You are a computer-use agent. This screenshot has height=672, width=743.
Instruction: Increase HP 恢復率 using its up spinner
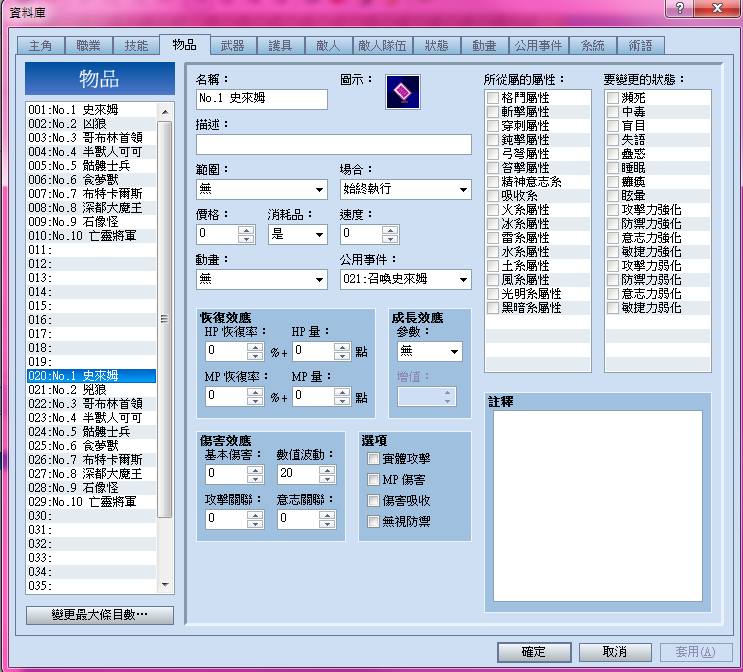255,347
